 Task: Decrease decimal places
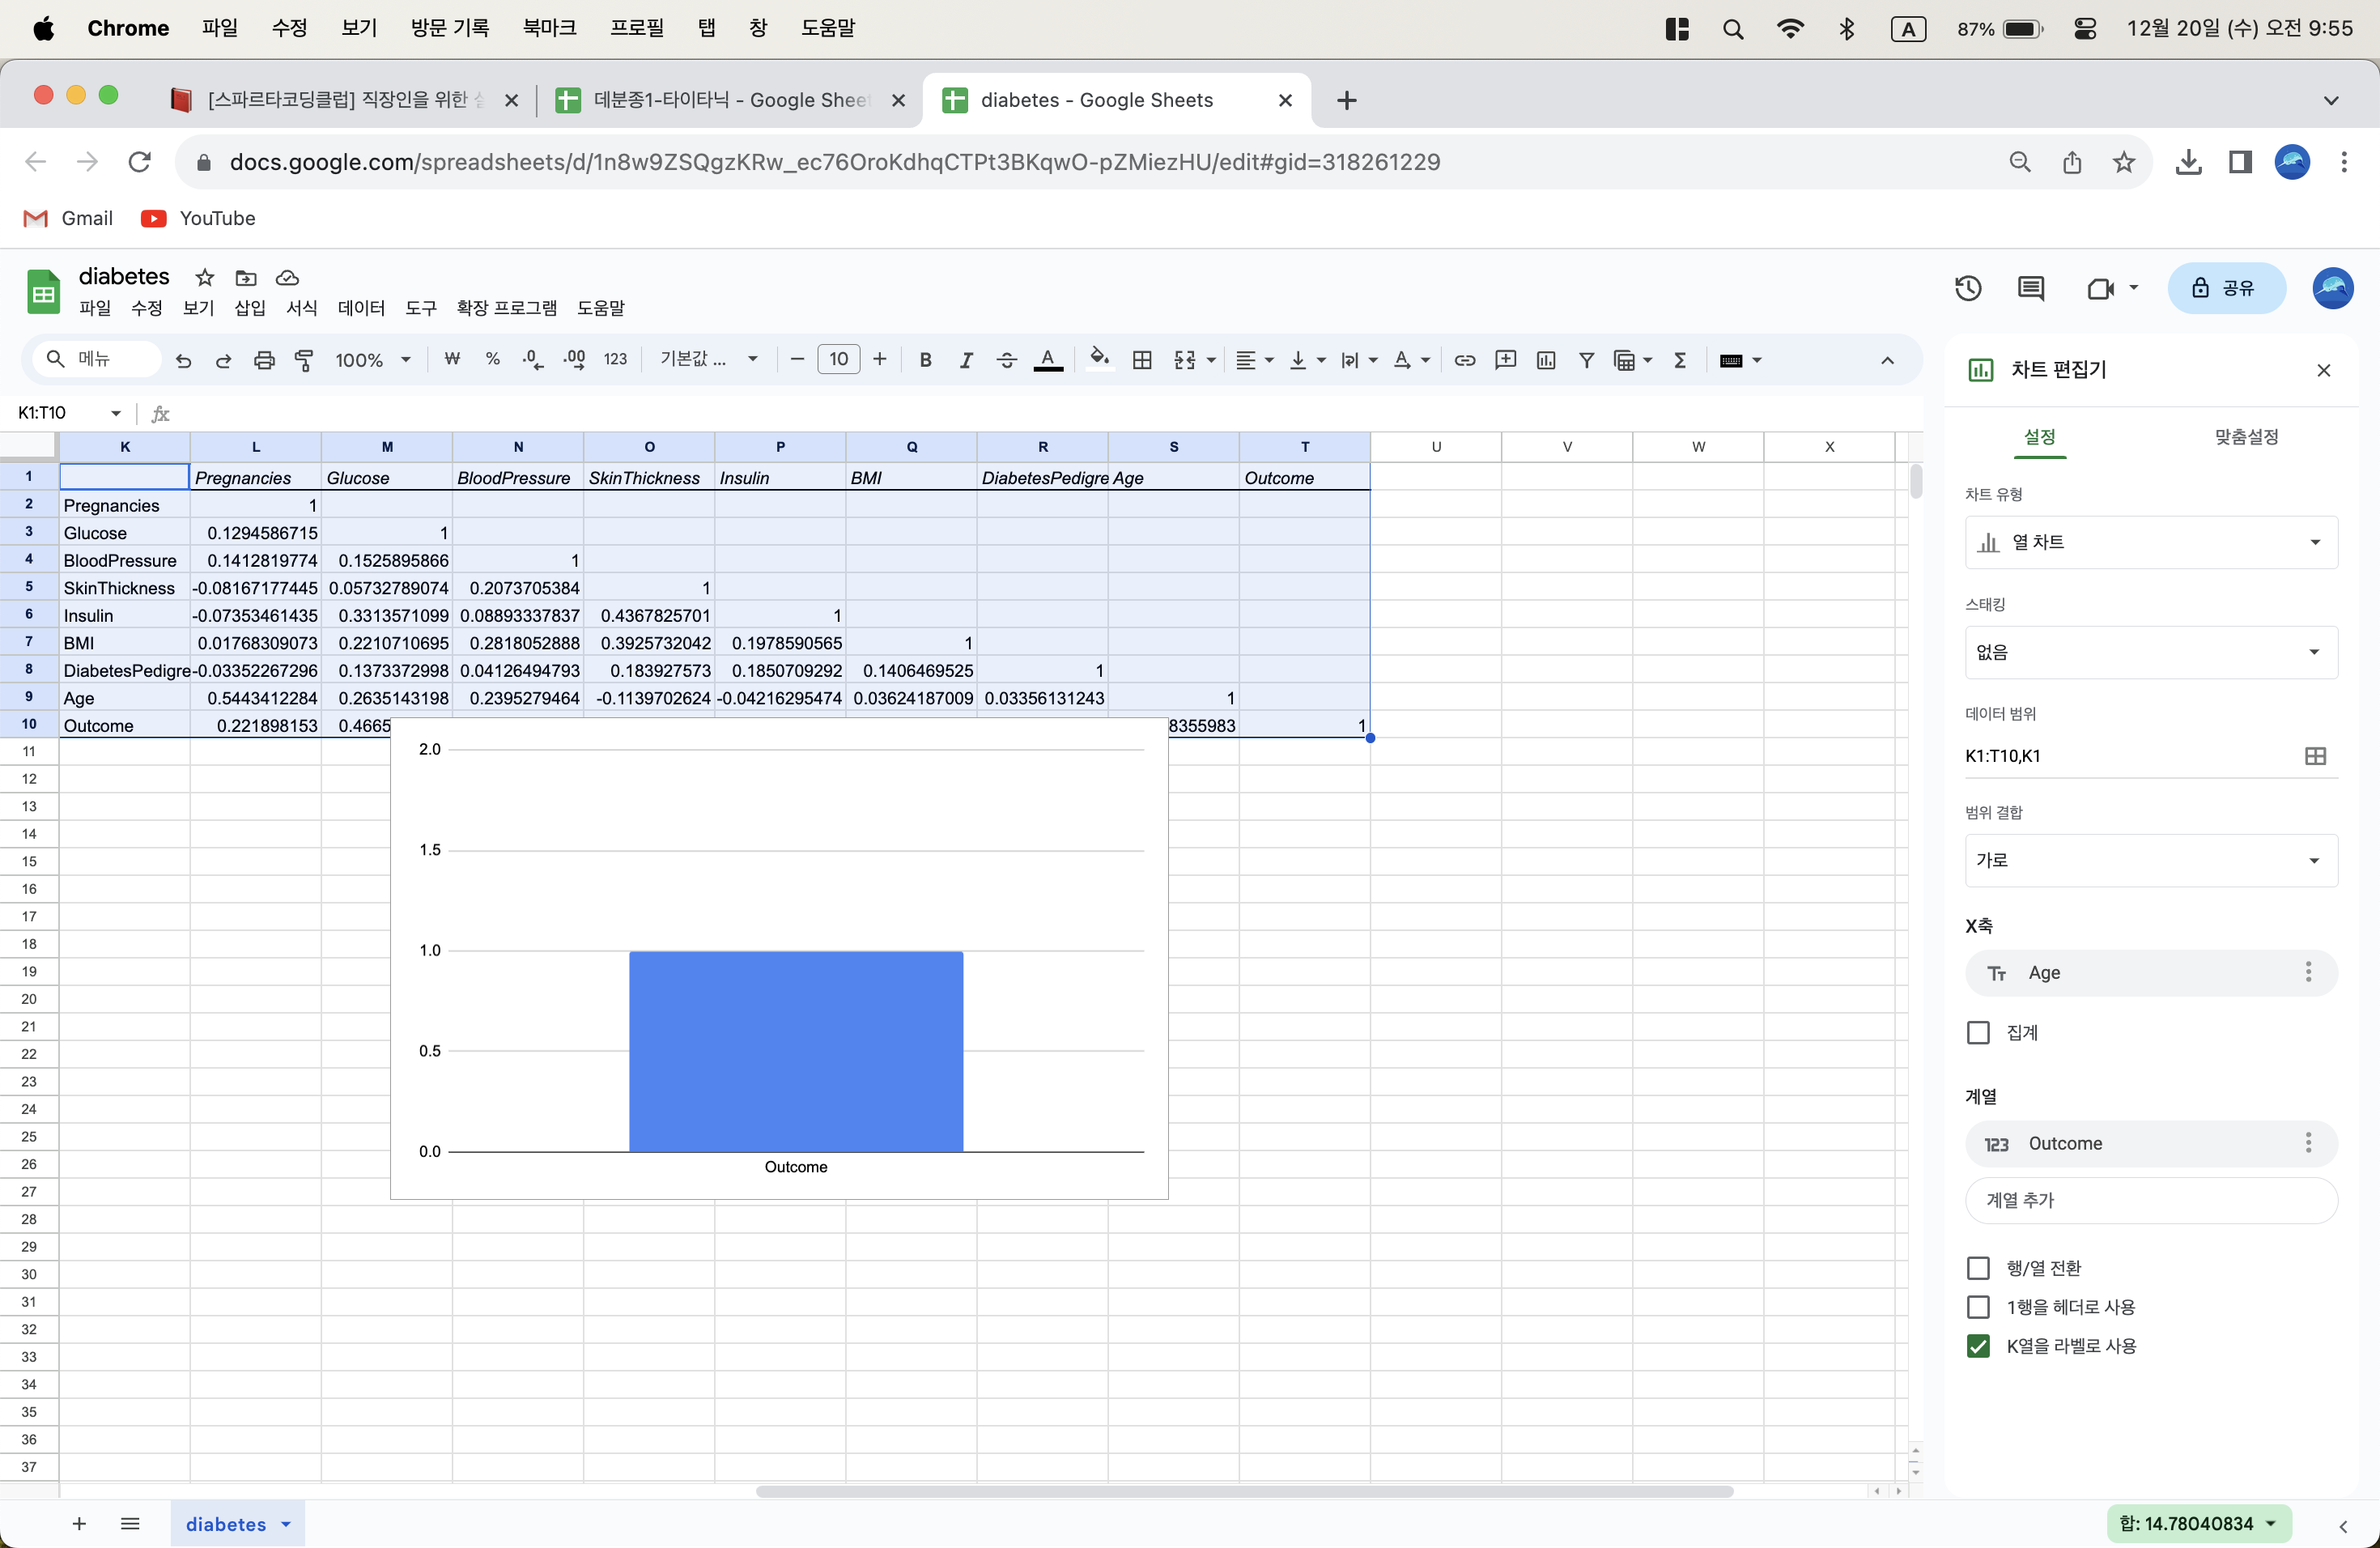[533, 360]
